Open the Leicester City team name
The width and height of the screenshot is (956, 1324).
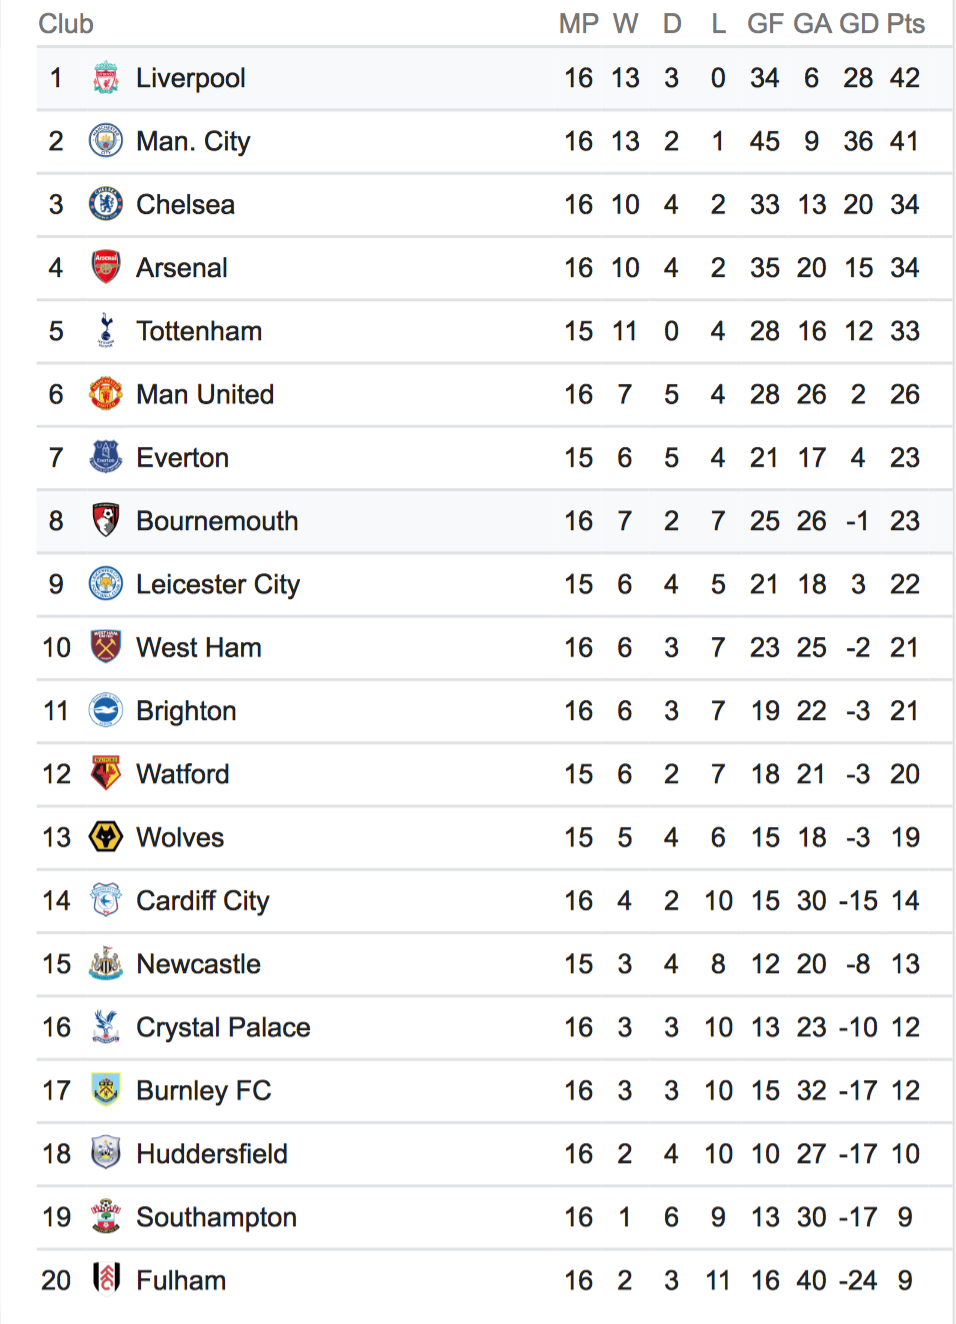[x=218, y=584]
